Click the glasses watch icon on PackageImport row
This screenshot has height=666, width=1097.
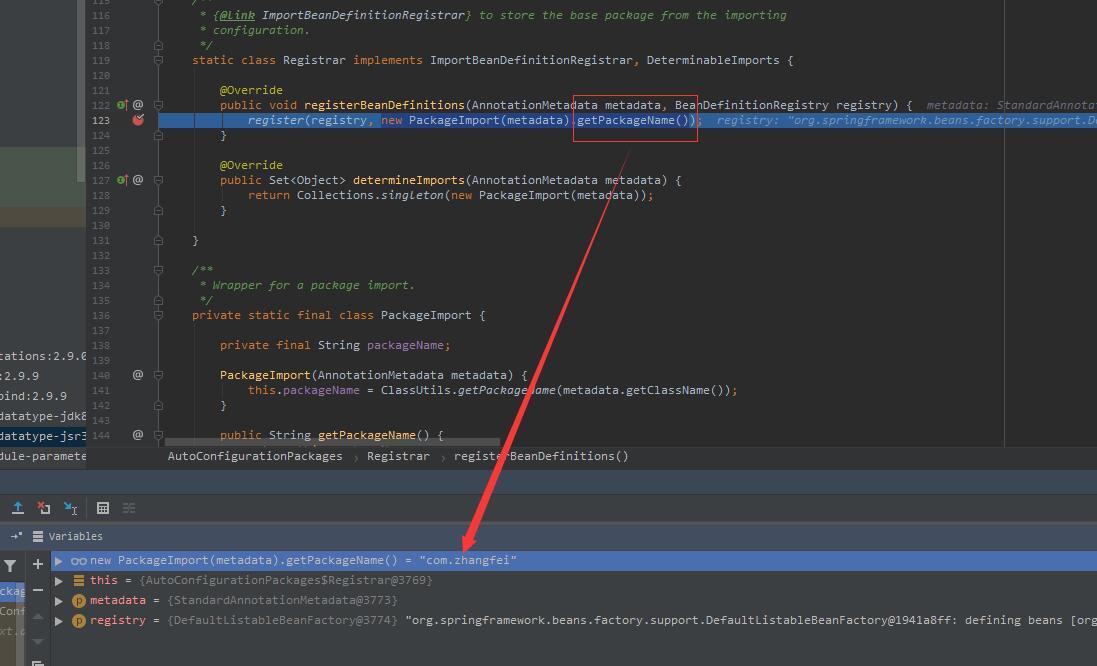point(78,561)
